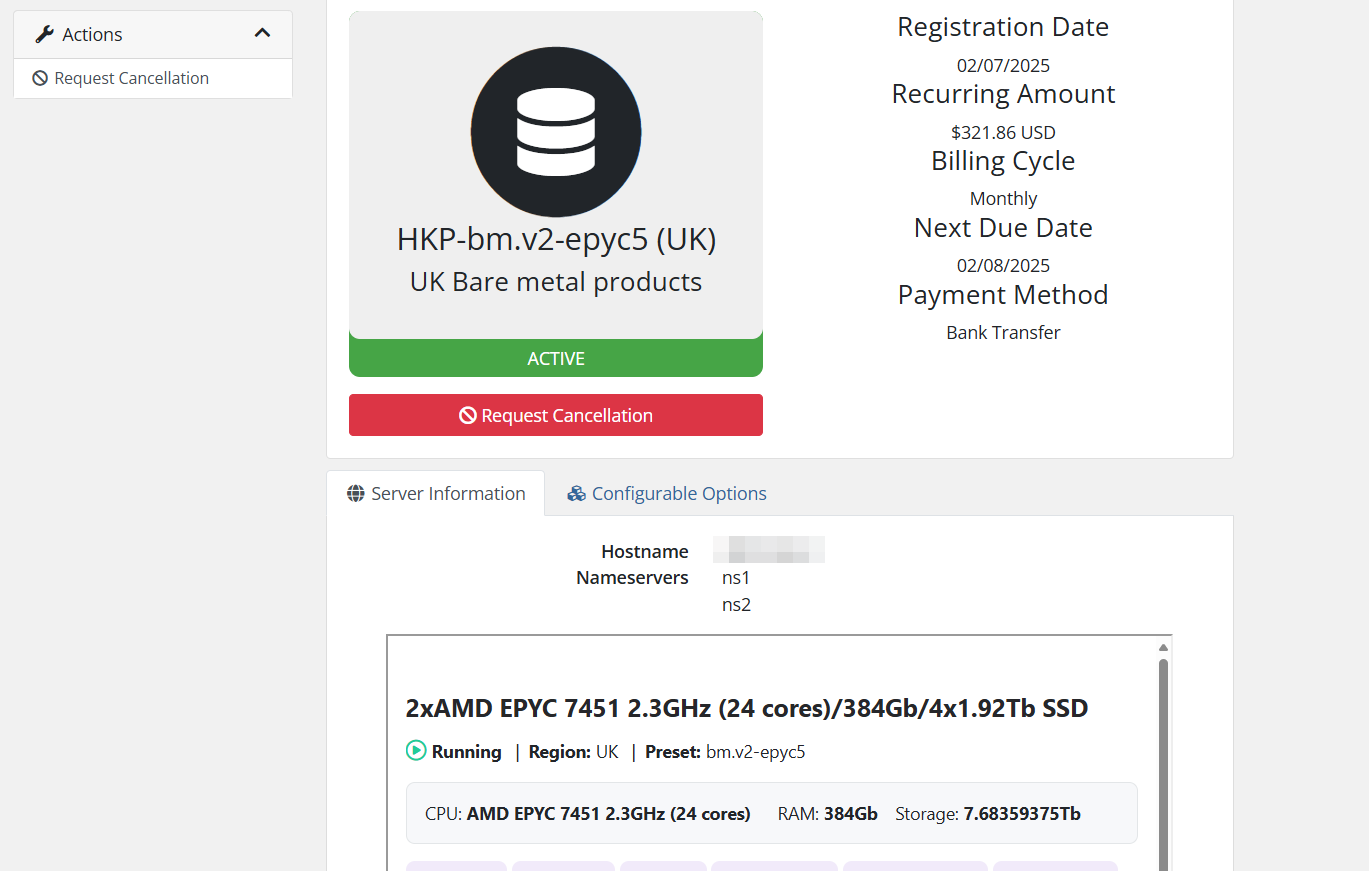
Task: Click the green ACTIVE status bar
Action: 556,358
